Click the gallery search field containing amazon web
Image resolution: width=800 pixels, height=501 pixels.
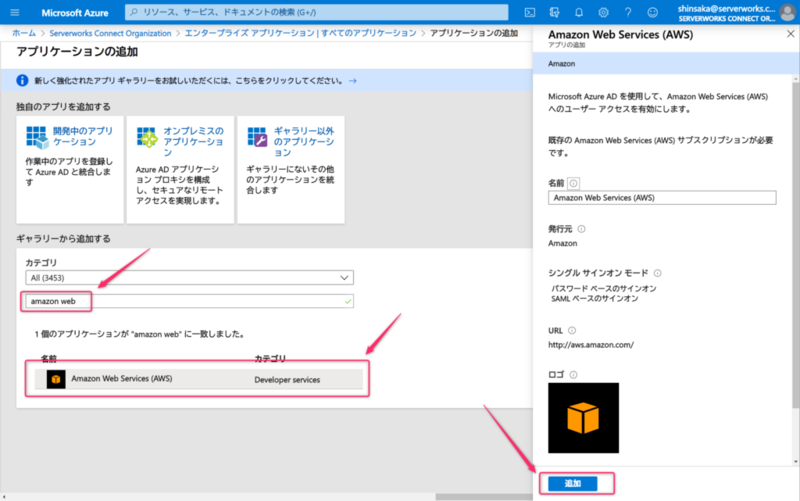click(189, 301)
